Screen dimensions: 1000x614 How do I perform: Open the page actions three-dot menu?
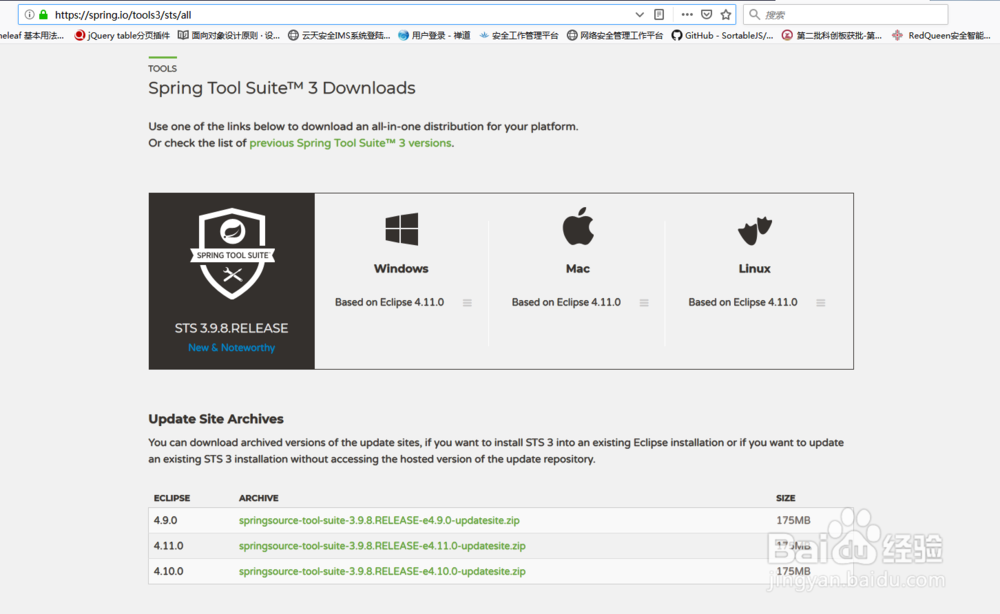pos(687,15)
